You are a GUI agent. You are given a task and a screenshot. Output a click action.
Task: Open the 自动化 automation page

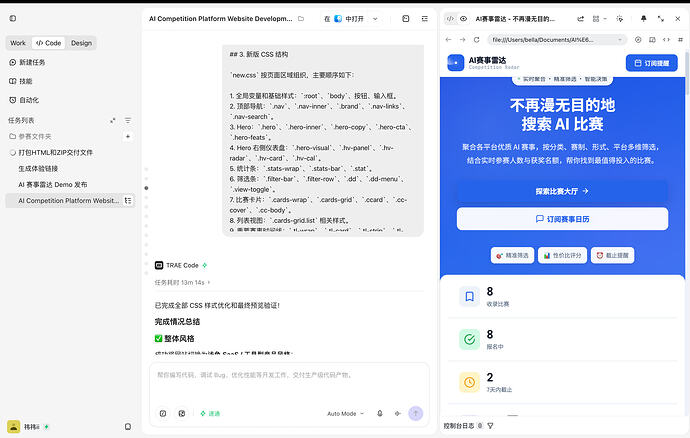pyautogui.click(x=24, y=100)
